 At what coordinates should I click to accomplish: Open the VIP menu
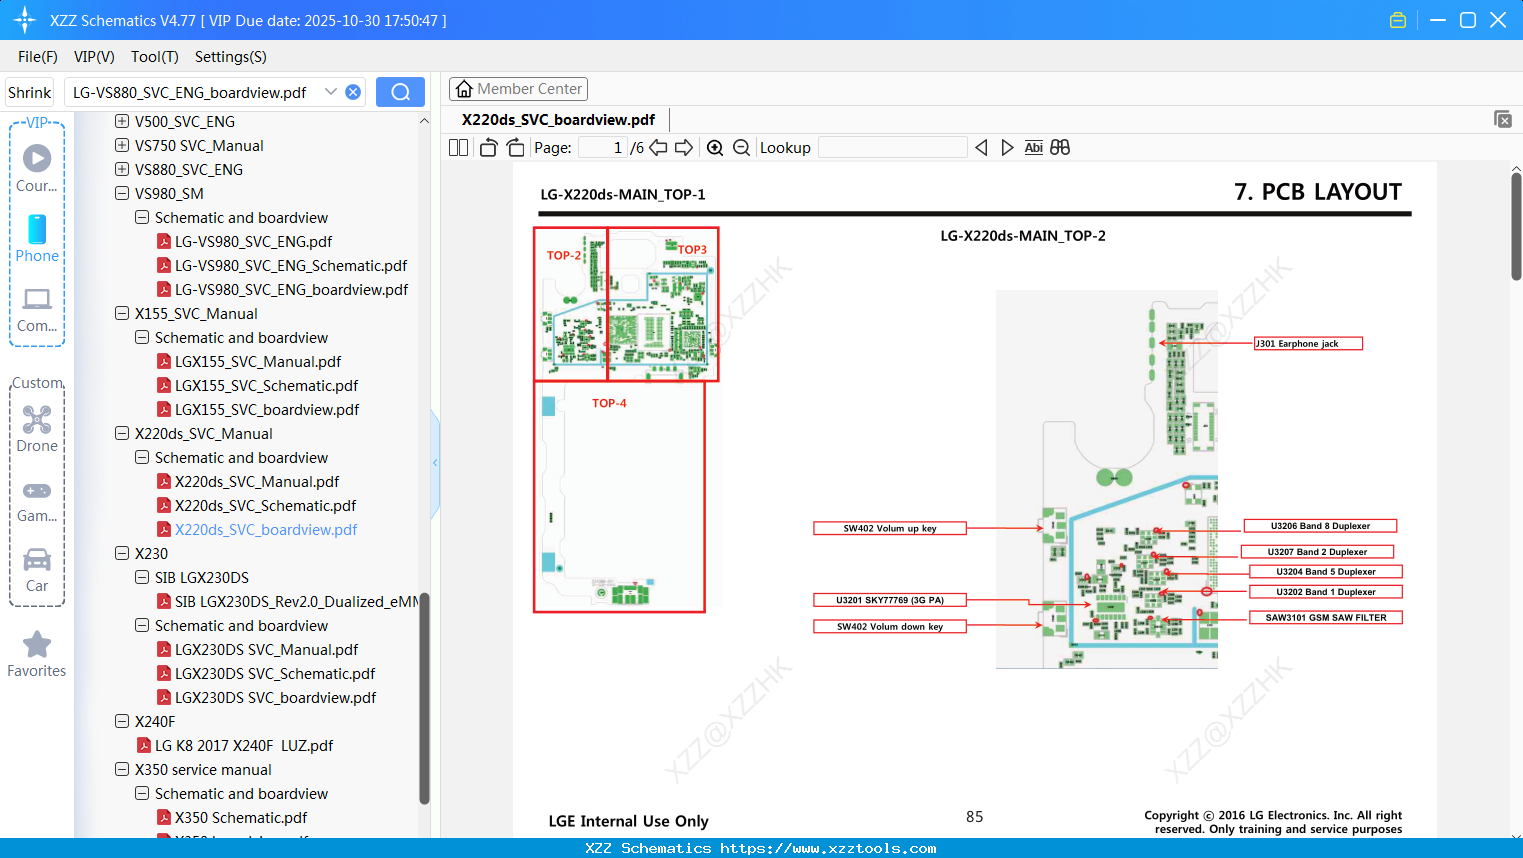(x=93, y=57)
